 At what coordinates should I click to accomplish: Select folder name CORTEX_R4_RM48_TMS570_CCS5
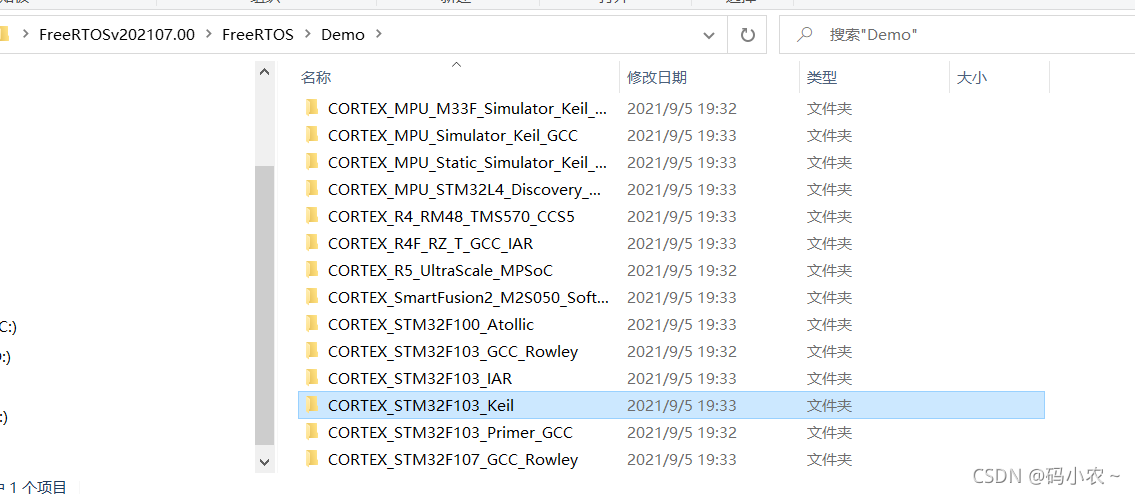click(451, 217)
